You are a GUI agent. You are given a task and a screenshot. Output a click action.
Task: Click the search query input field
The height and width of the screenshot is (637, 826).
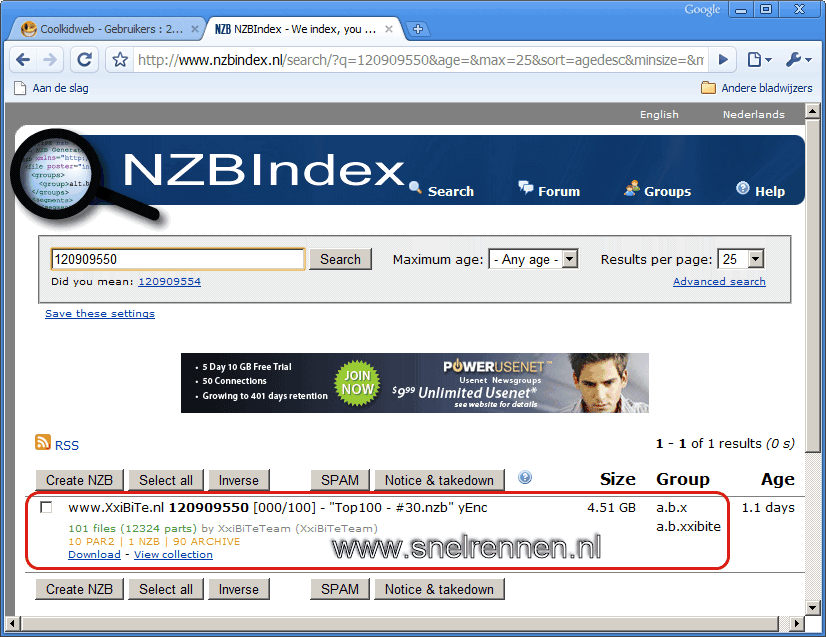tap(178, 259)
